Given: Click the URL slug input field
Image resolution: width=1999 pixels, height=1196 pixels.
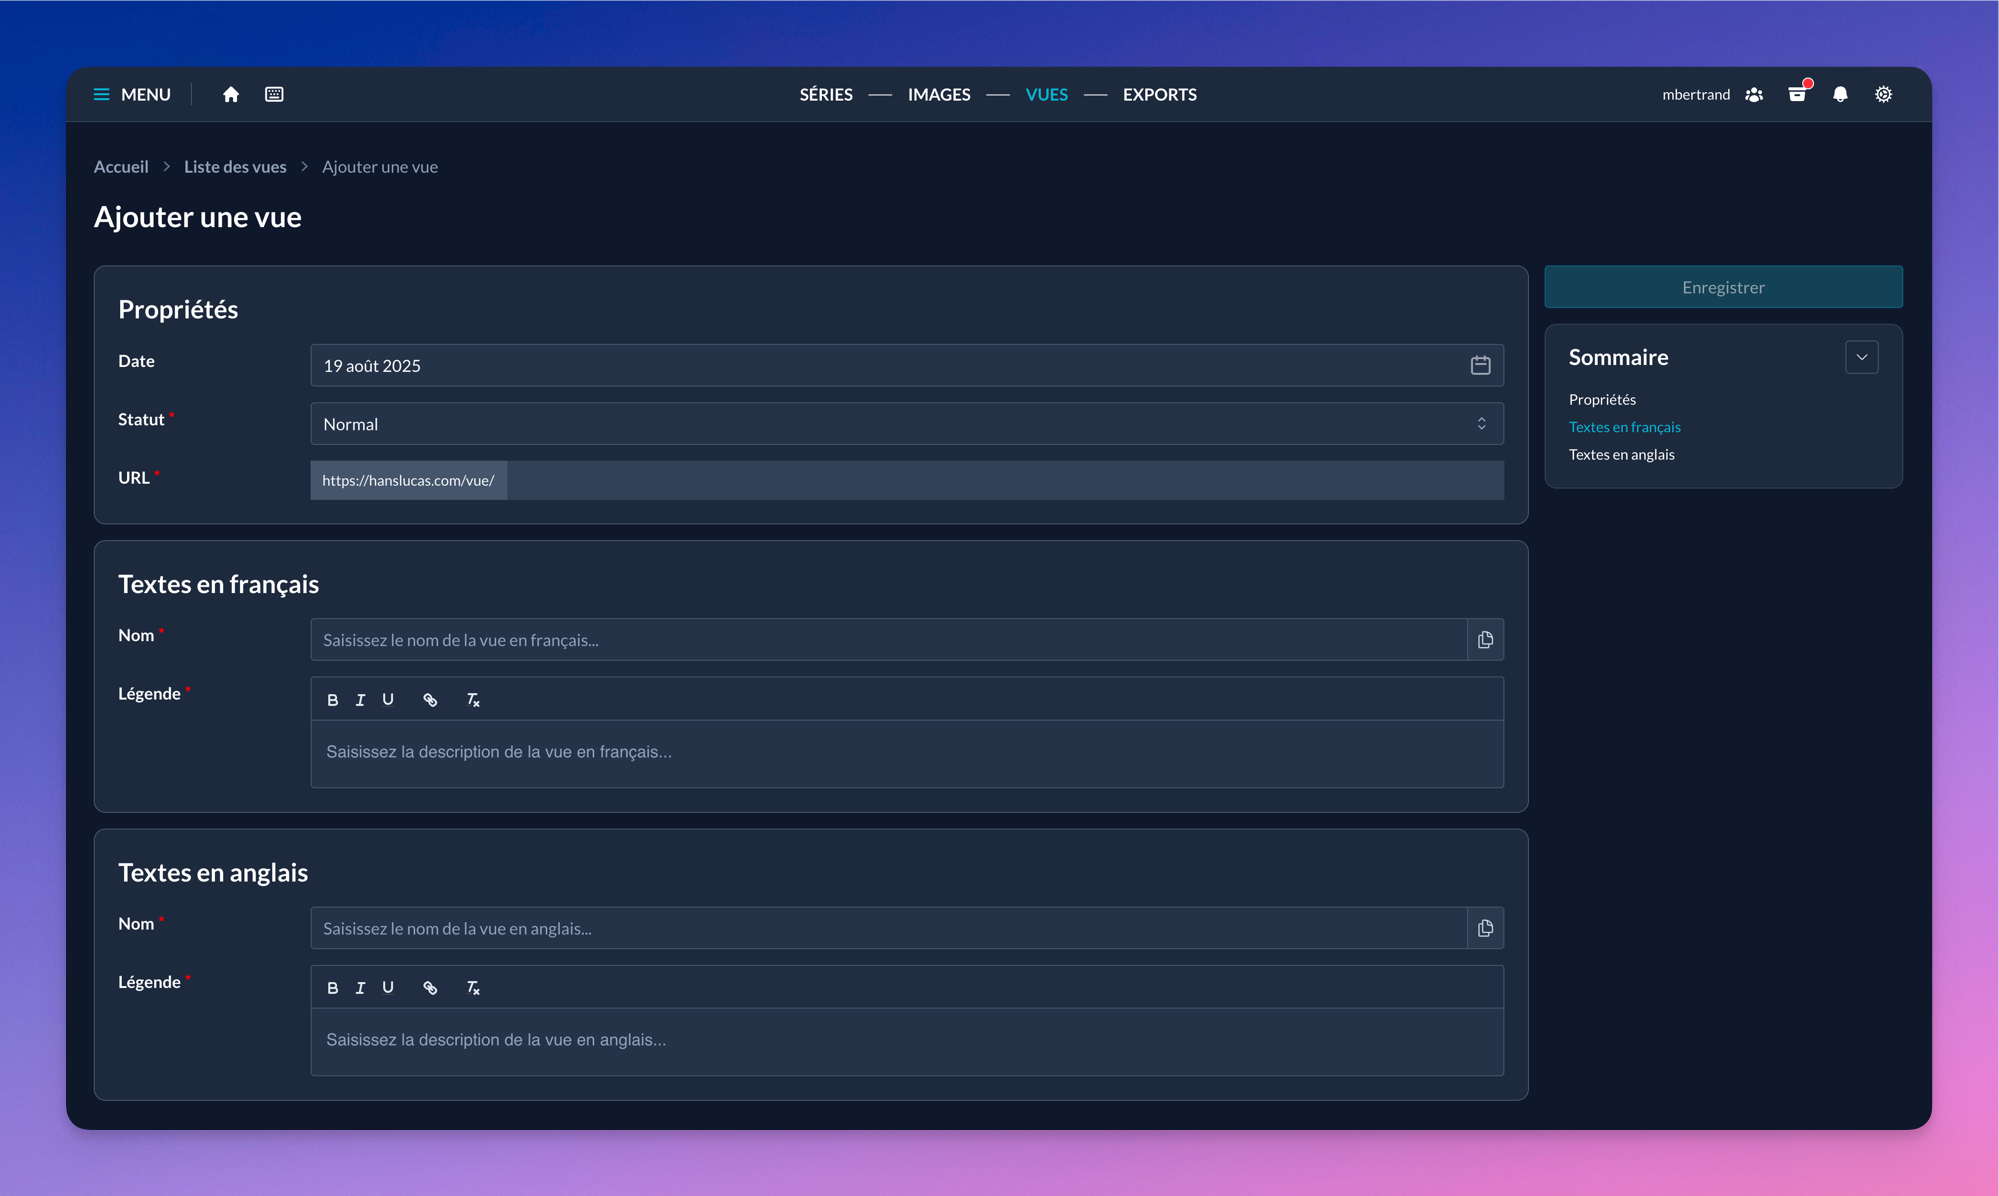Looking at the screenshot, I should [x=1005, y=480].
